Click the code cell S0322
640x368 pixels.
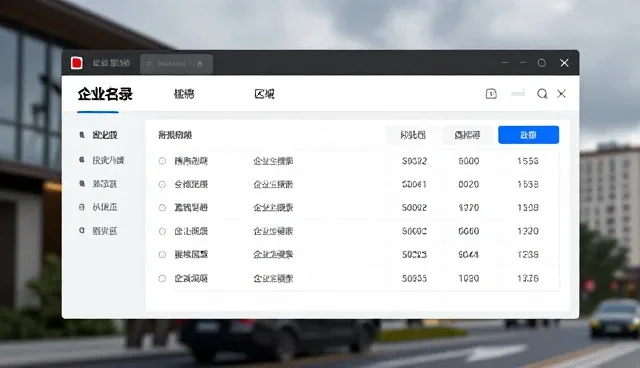(x=414, y=161)
